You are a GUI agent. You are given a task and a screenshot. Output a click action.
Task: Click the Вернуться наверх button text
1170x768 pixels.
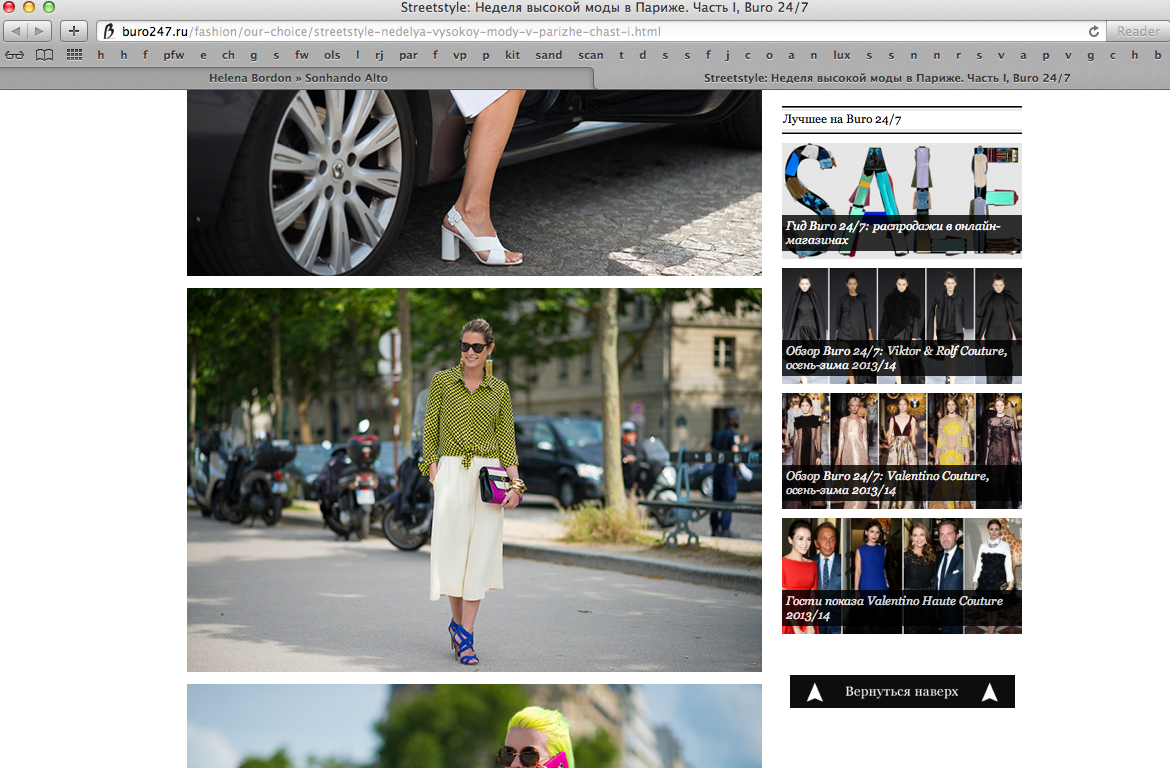tap(901, 692)
